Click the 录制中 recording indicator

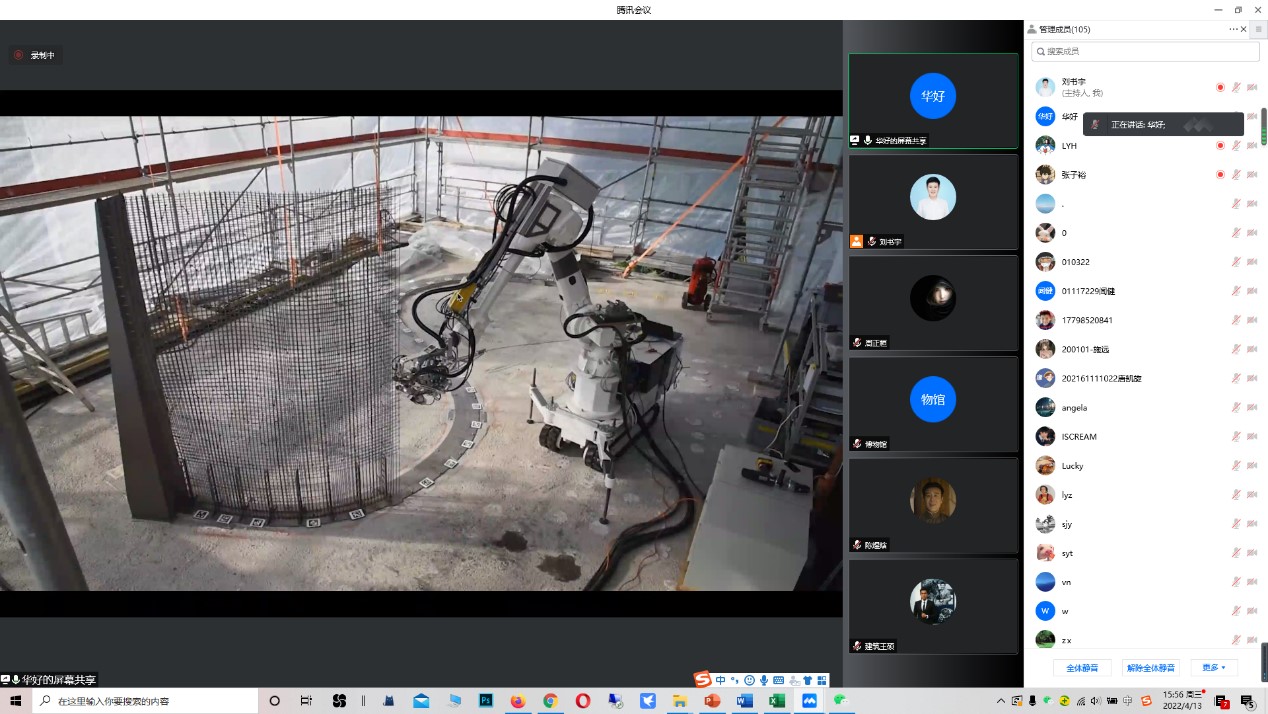tap(35, 55)
